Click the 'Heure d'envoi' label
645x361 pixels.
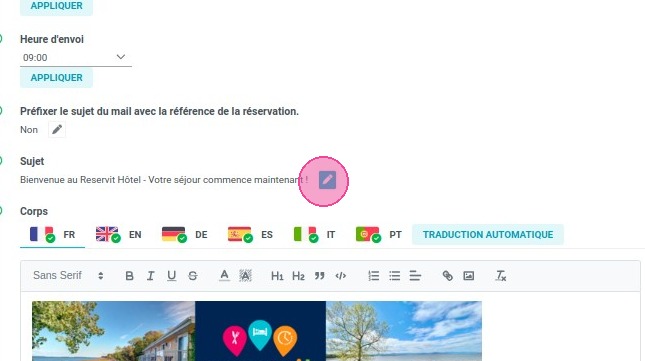[52, 39]
